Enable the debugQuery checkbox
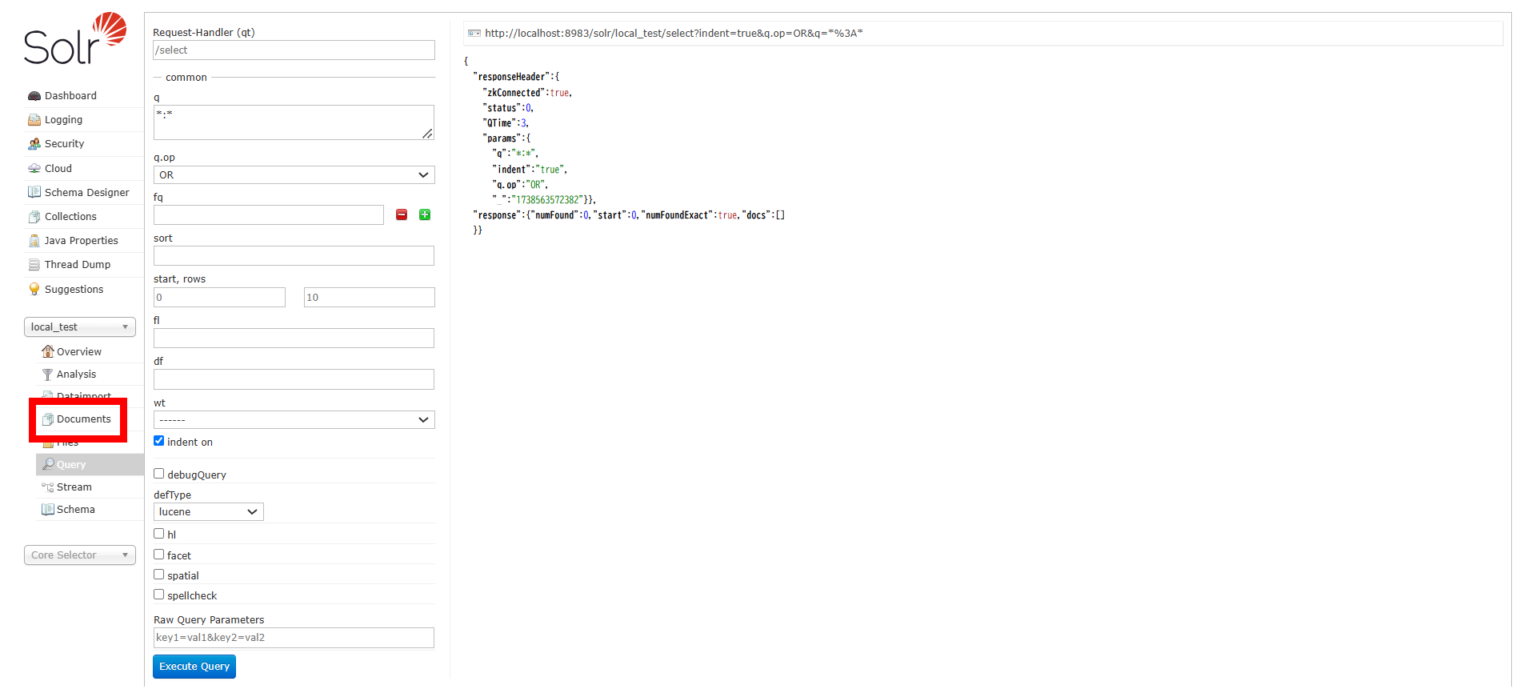The image size is (1536, 697). click(159, 474)
